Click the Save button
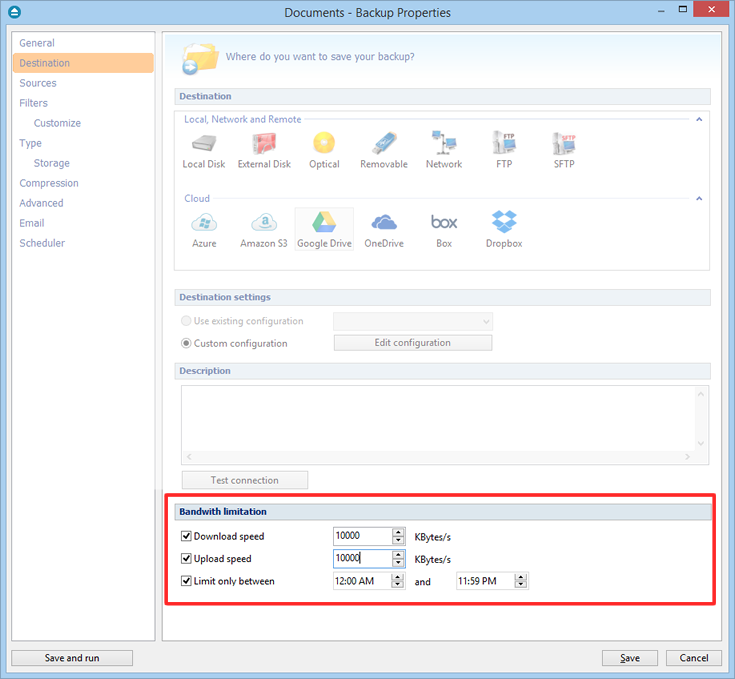This screenshot has width=735, height=679. [x=630, y=658]
